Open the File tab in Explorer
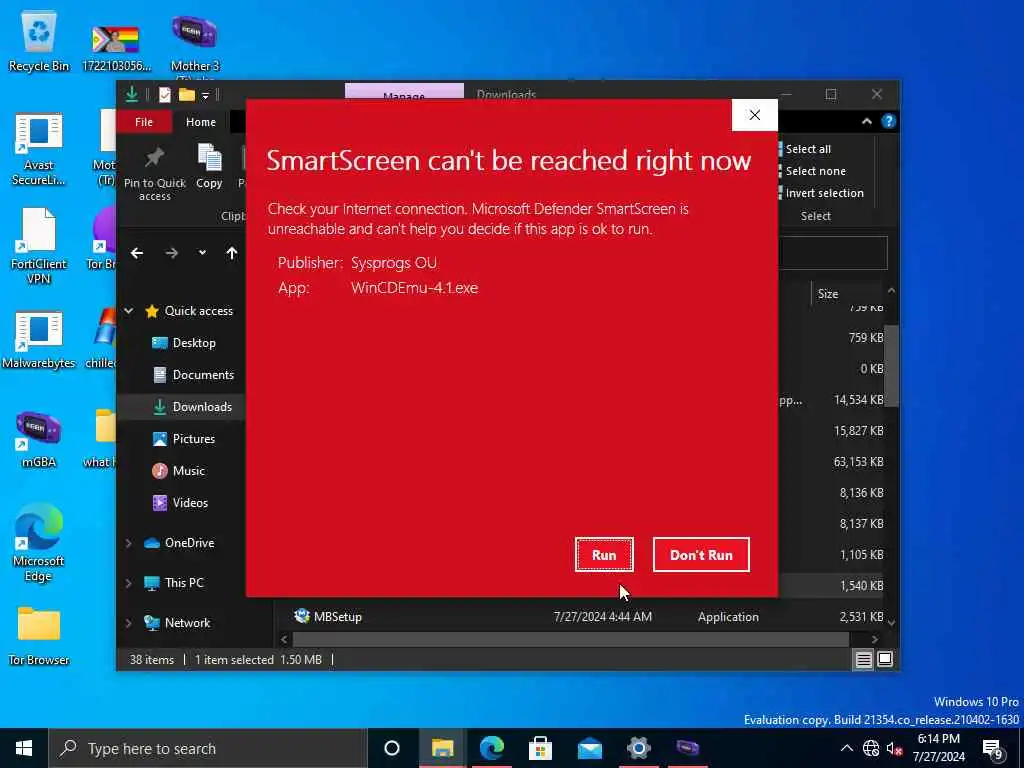This screenshot has width=1024, height=768. pyautogui.click(x=144, y=122)
